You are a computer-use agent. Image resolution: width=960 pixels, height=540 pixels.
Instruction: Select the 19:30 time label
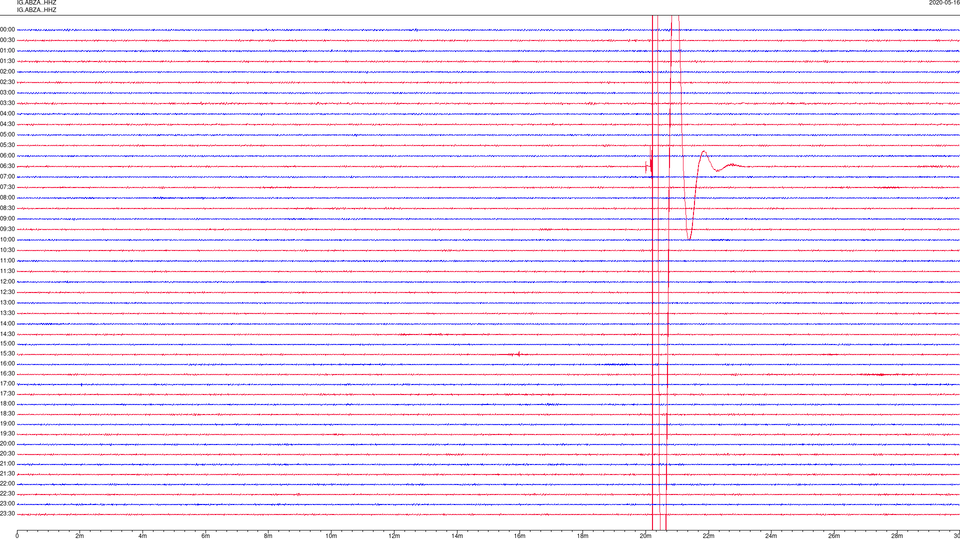7,434
